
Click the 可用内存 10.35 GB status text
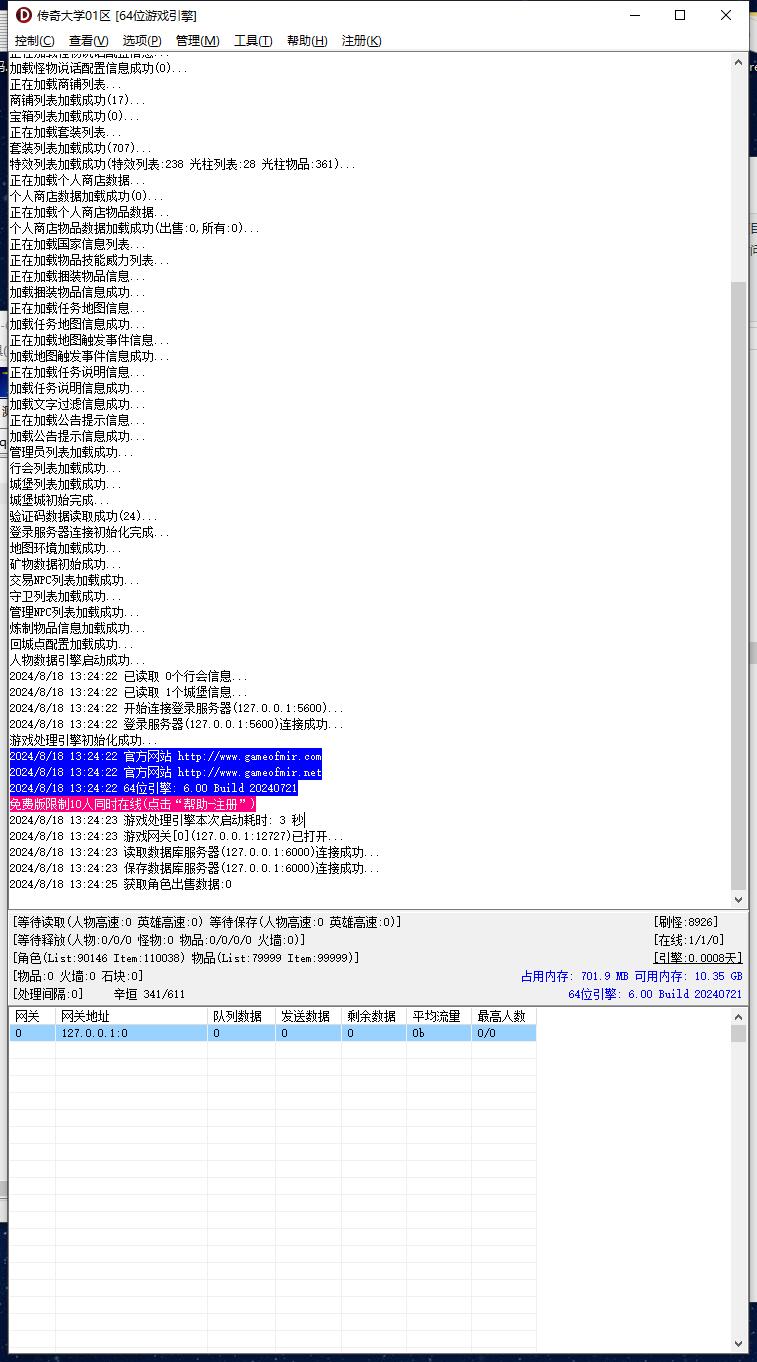689,976
